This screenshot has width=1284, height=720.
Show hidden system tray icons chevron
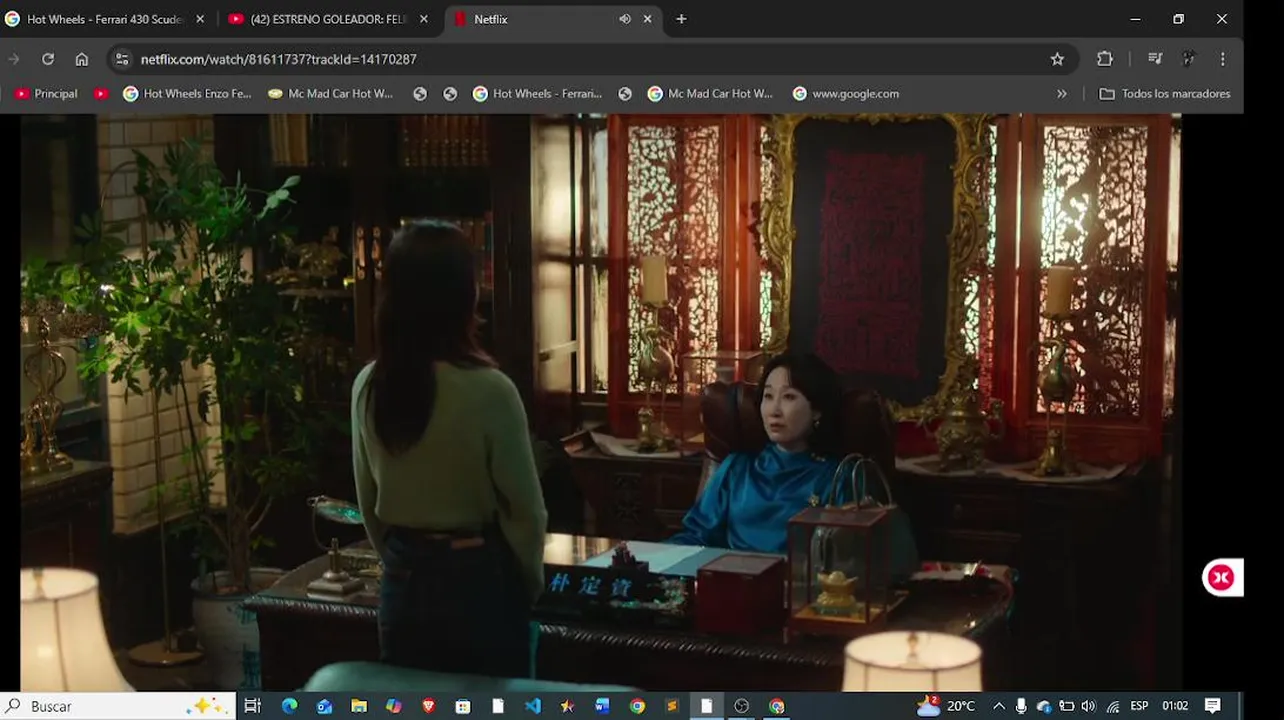998,706
